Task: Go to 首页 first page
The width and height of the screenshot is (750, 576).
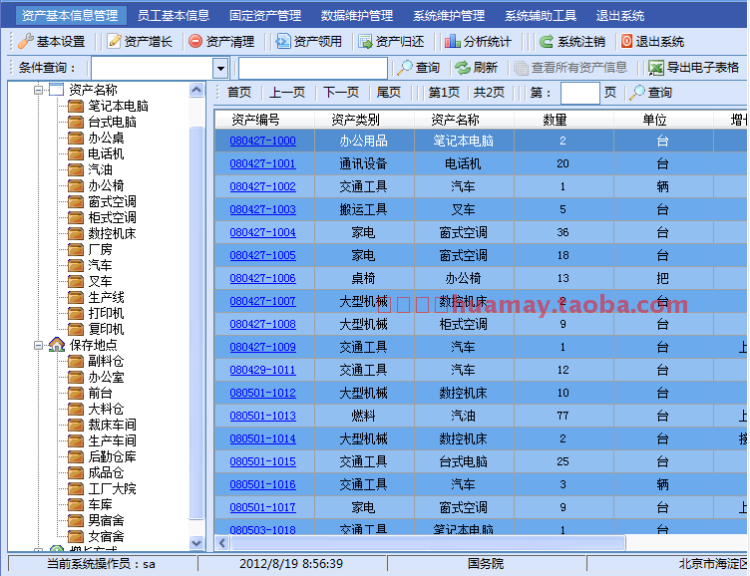Action: click(x=239, y=92)
